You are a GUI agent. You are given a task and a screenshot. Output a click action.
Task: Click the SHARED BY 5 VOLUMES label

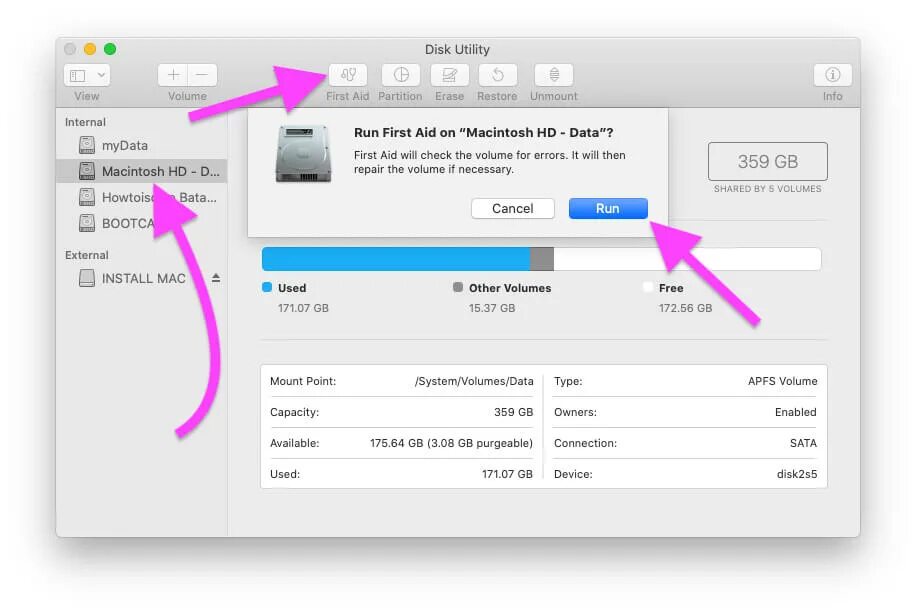[768, 189]
